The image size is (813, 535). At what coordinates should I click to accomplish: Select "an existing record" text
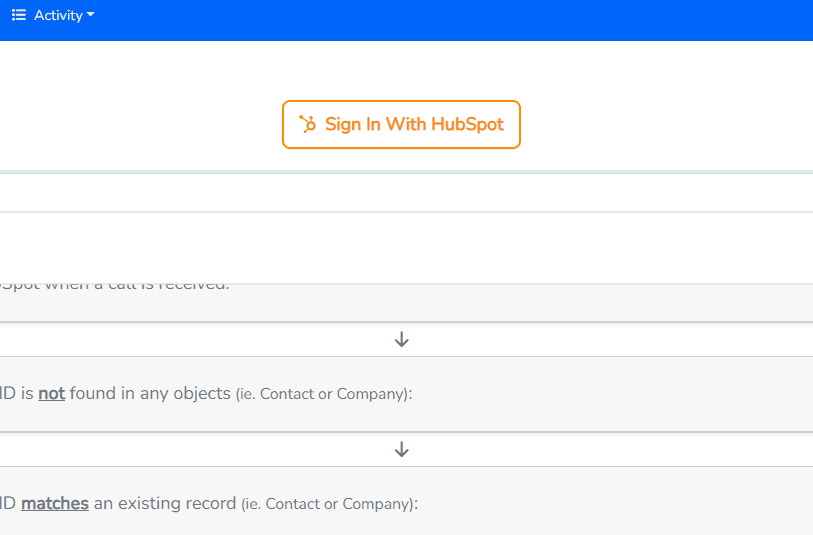[x=165, y=503]
